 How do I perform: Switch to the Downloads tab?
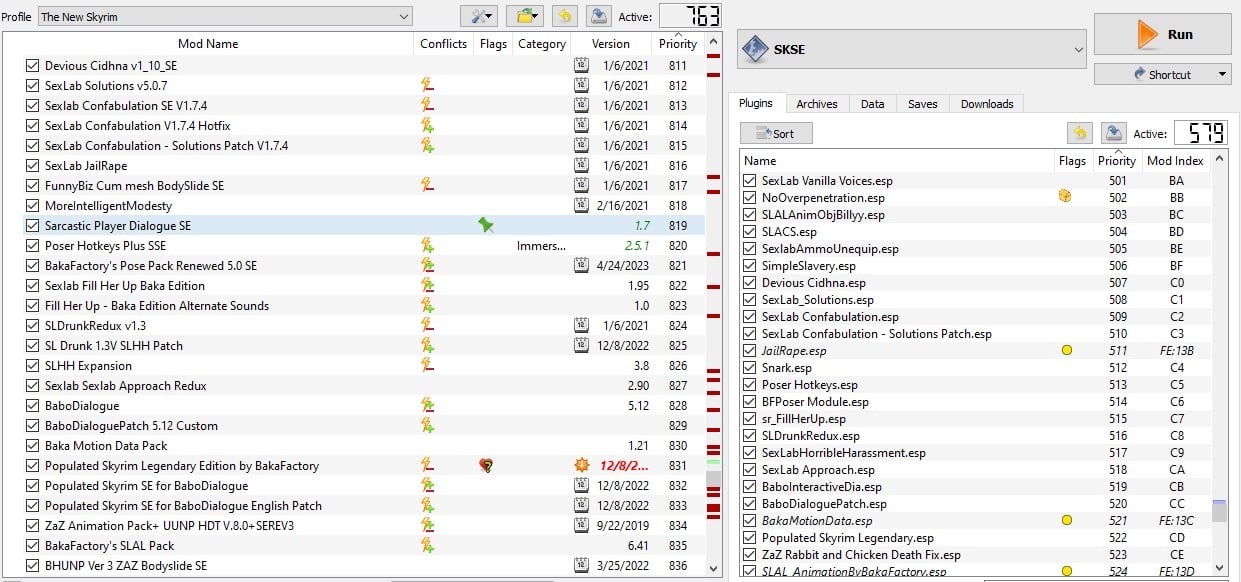pyautogui.click(x=986, y=104)
